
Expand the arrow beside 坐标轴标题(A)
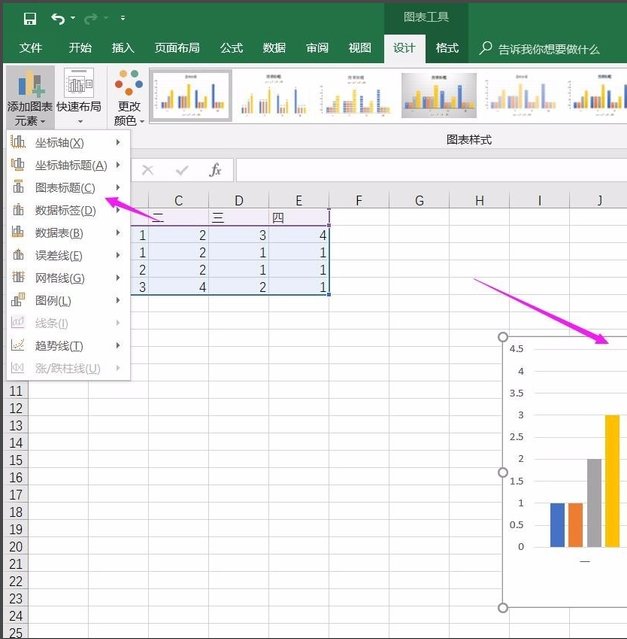click(118, 165)
